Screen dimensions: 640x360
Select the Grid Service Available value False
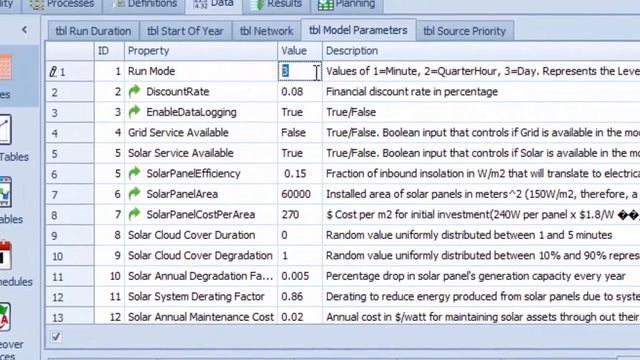tap(293, 133)
